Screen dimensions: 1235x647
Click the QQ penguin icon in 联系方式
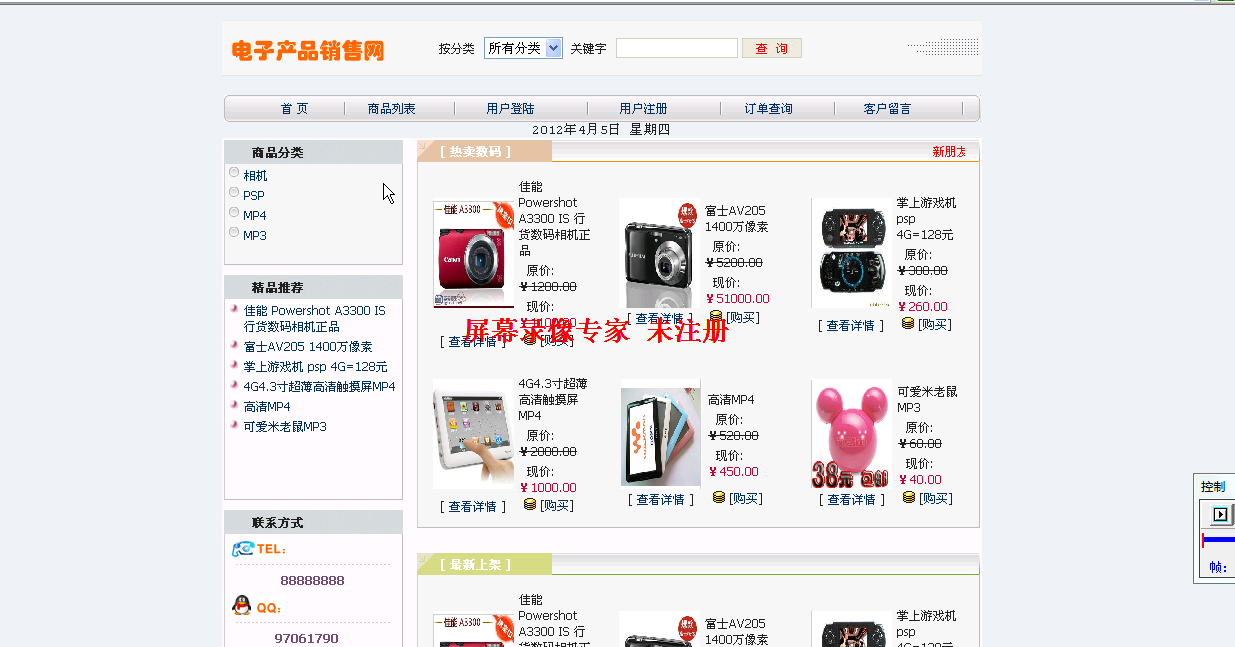click(x=241, y=606)
